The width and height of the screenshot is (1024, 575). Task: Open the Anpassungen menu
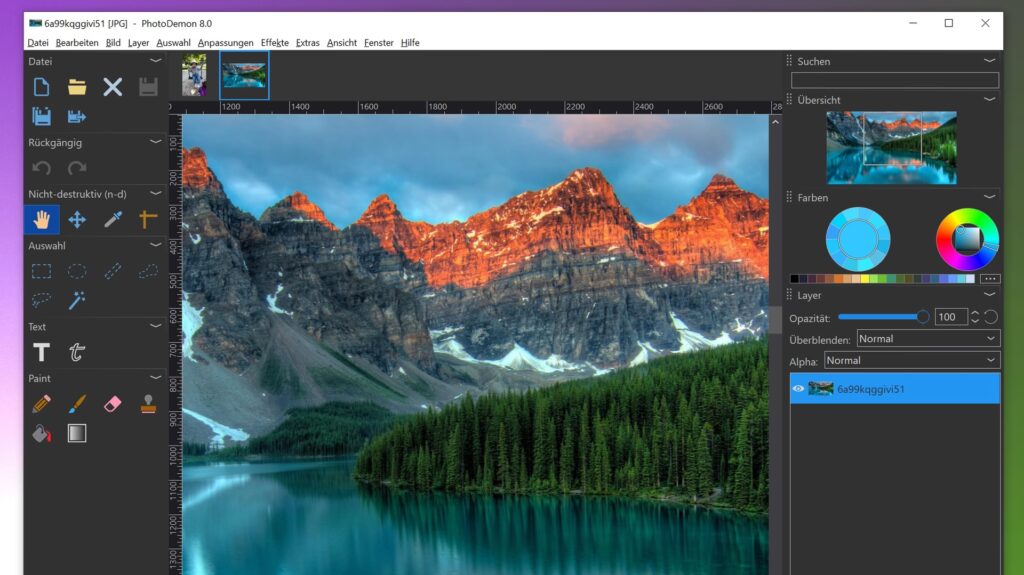point(225,43)
